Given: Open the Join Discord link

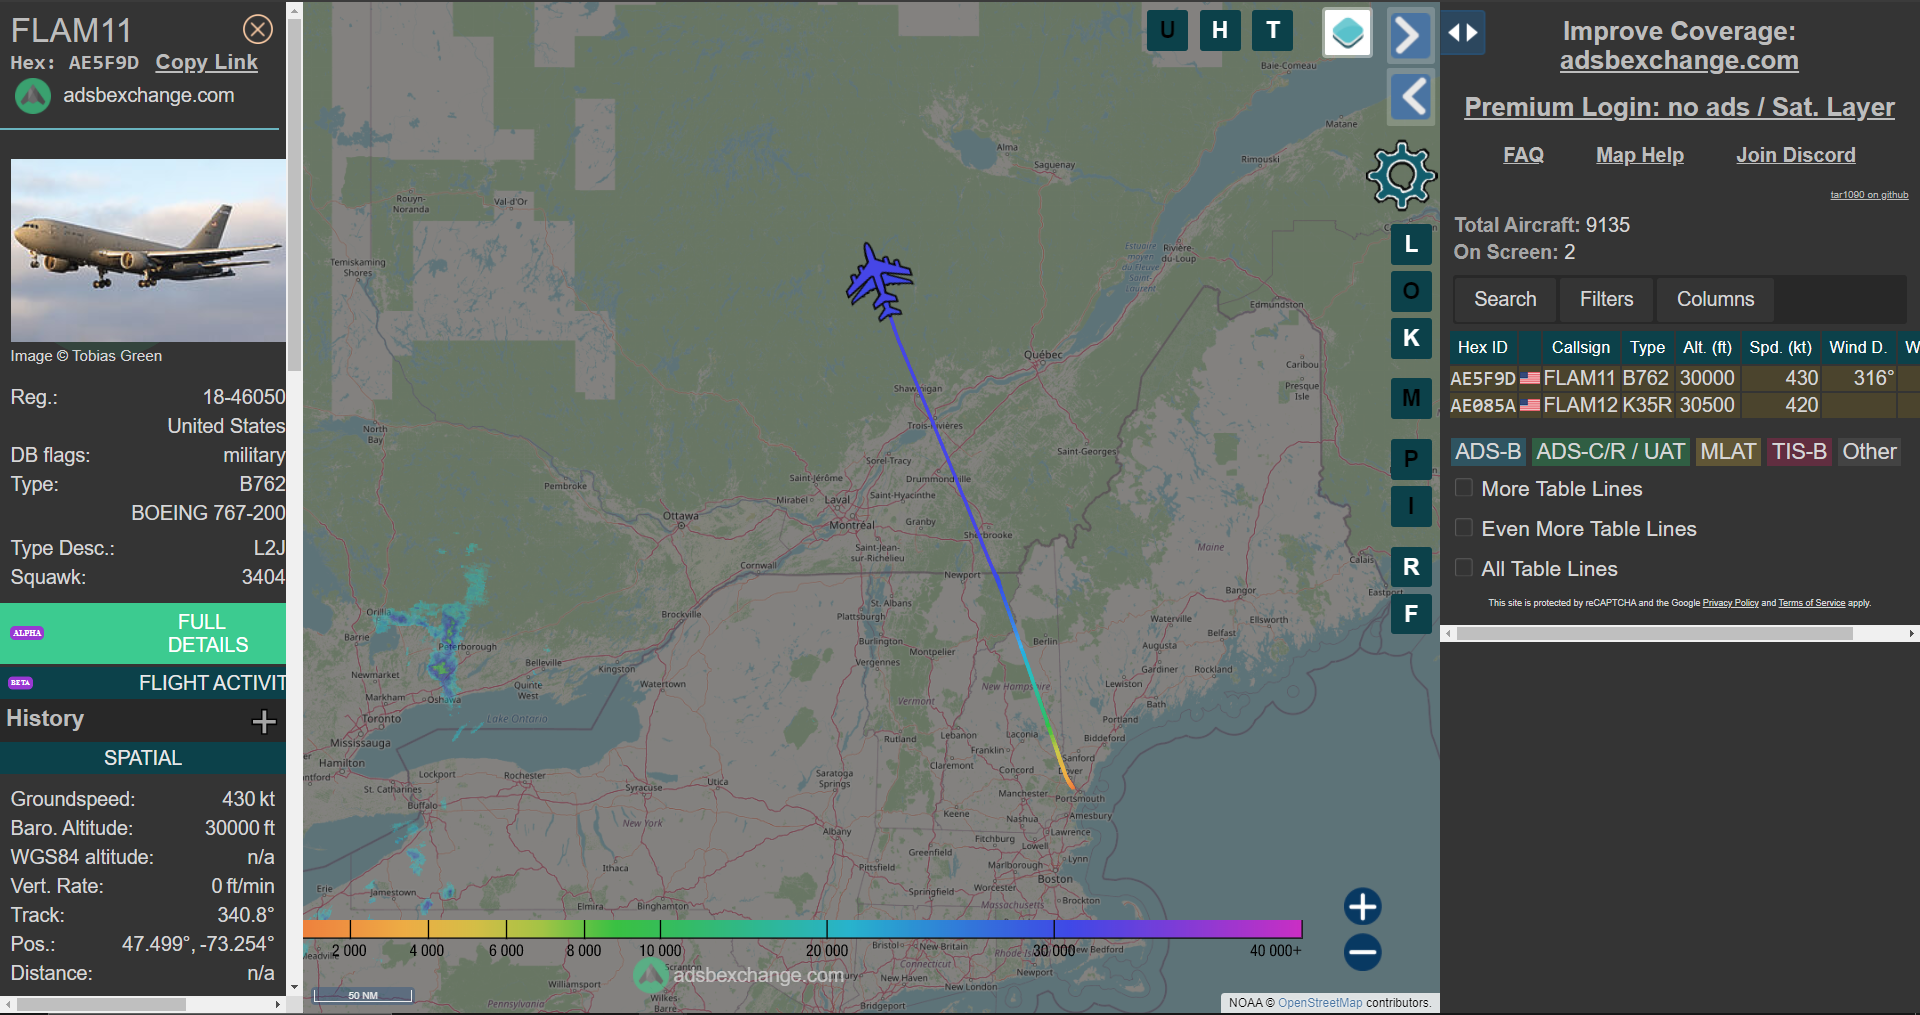Looking at the screenshot, I should [x=1795, y=155].
